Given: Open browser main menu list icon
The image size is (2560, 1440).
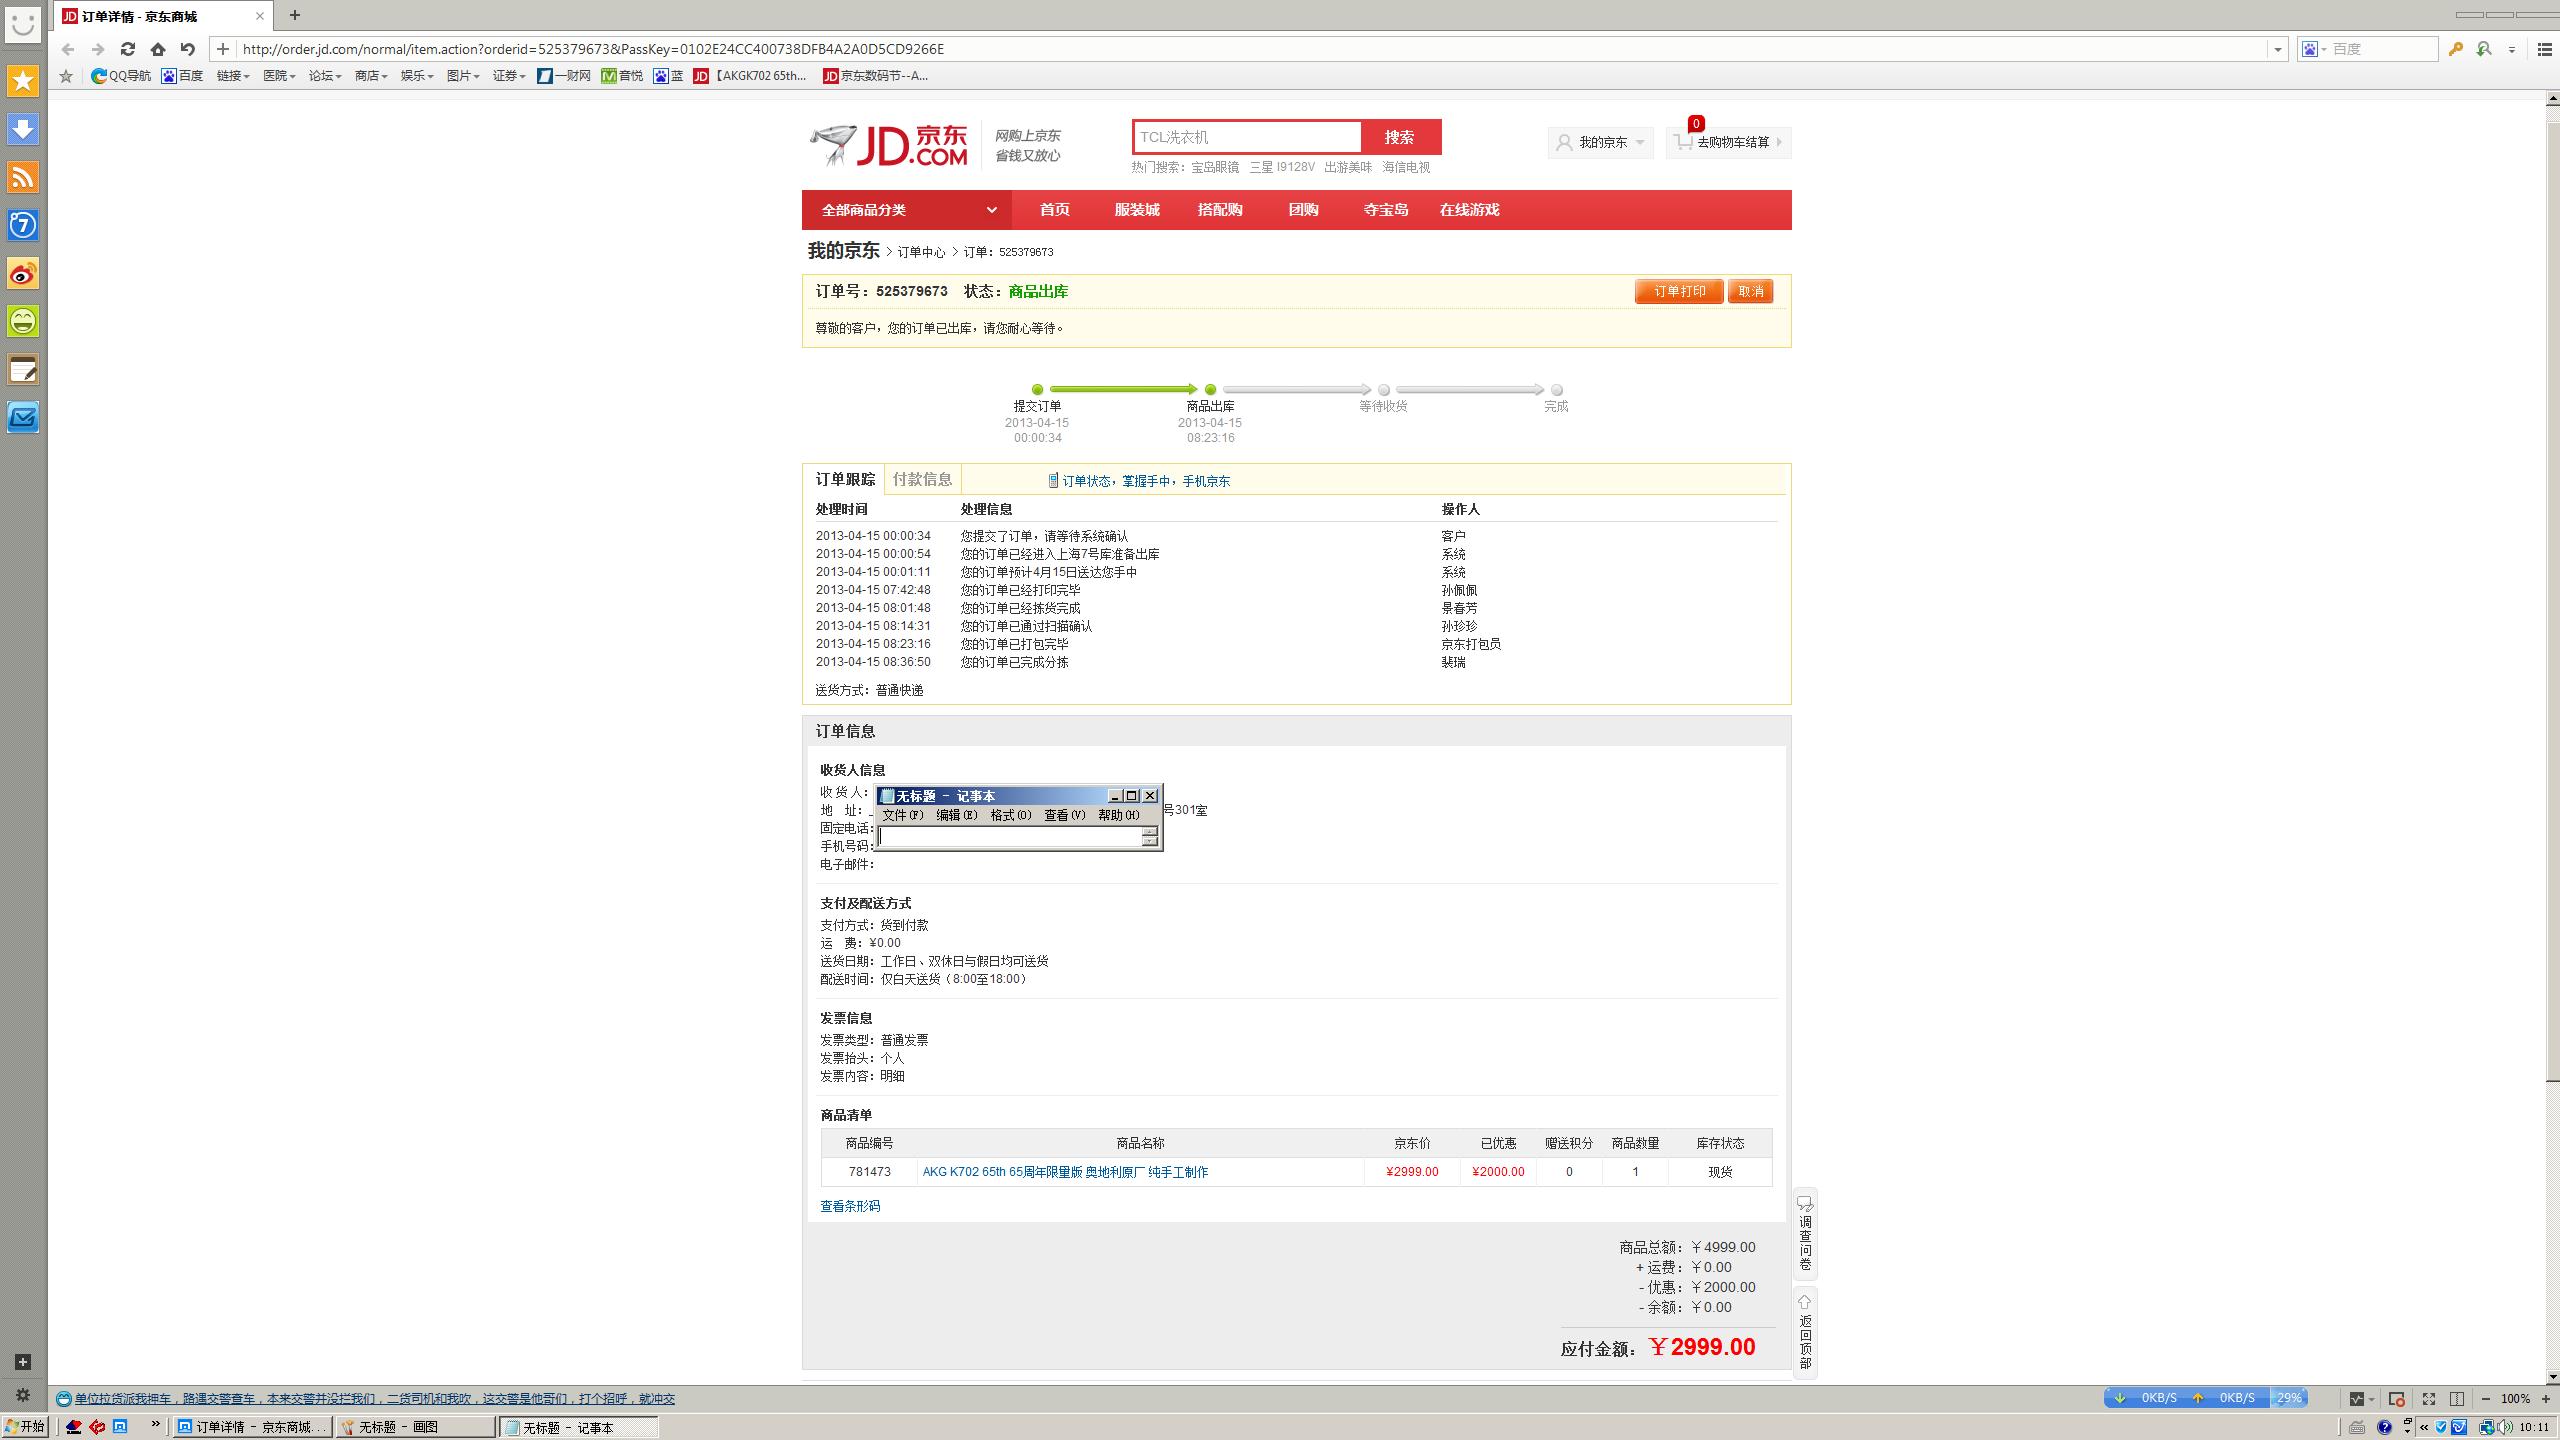Looking at the screenshot, I should coord(2545,48).
